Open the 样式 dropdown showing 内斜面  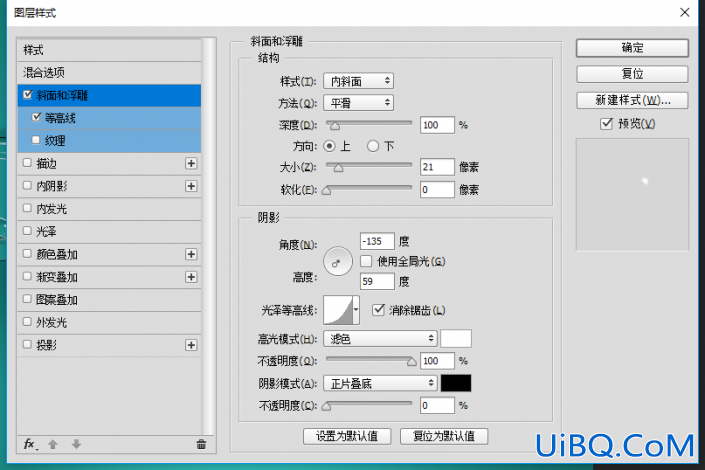(358, 81)
